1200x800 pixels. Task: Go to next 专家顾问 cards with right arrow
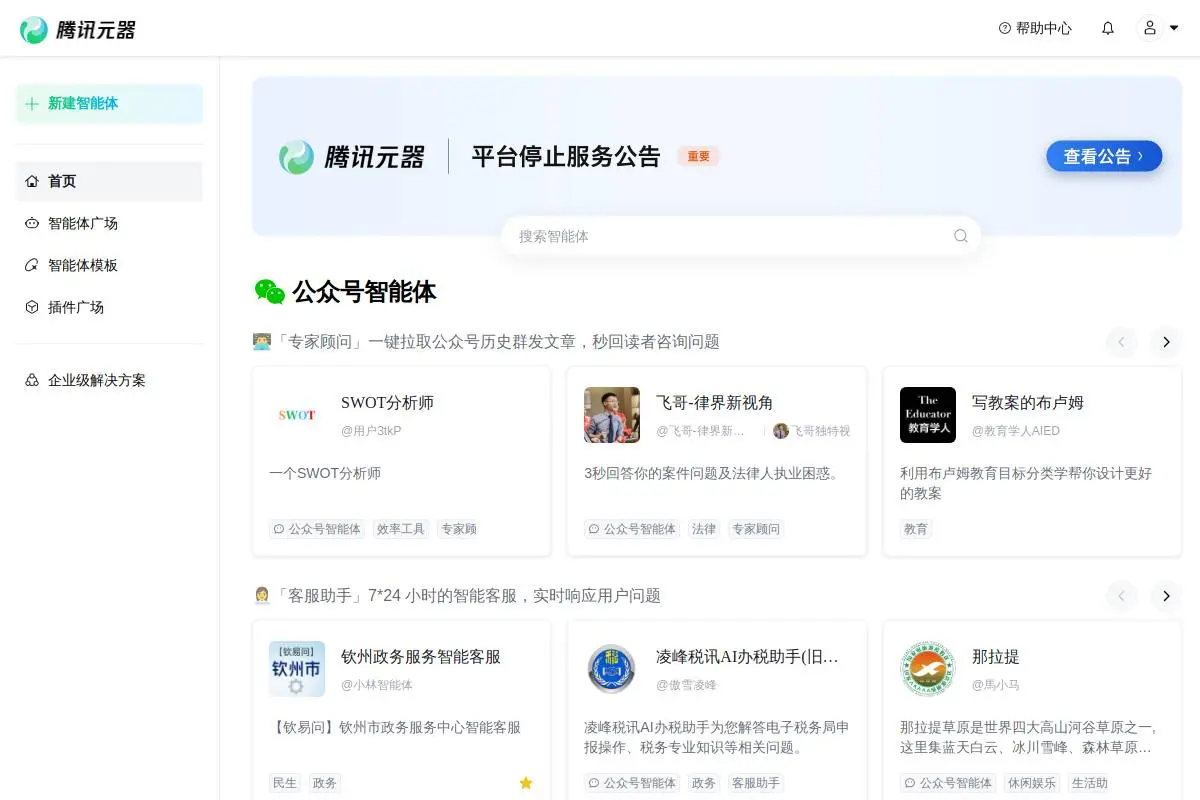pyautogui.click(x=1165, y=342)
